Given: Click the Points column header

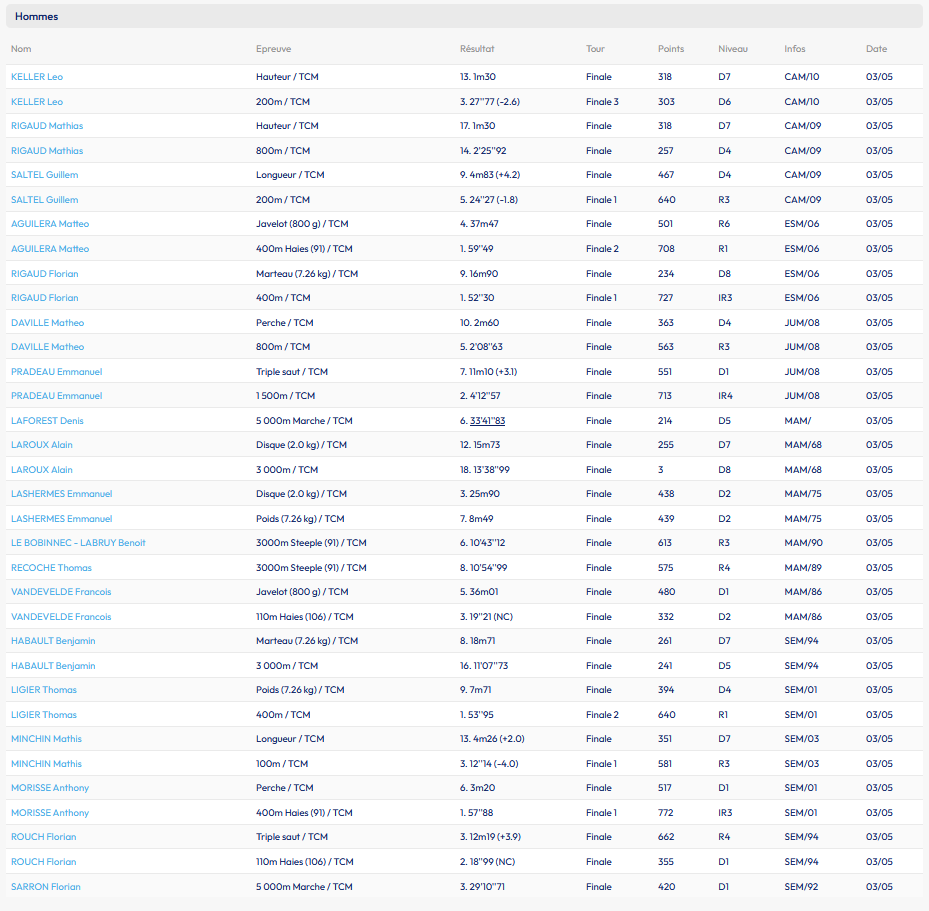Looking at the screenshot, I should point(671,49).
